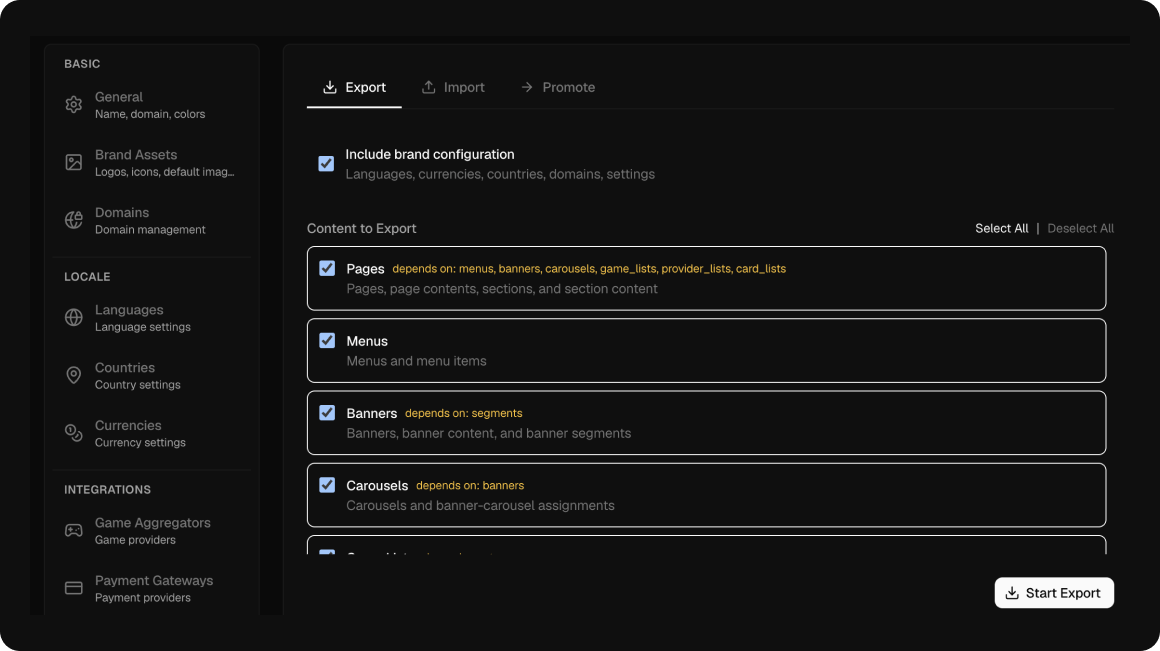Click 'Carousels and banner-carousel assignments' text

tap(480, 506)
